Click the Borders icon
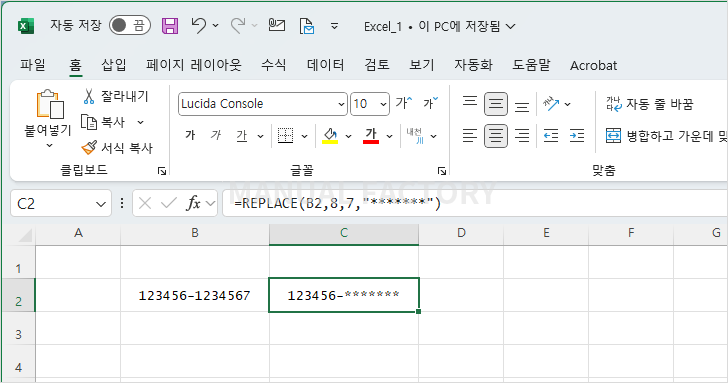The image size is (728, 383). 286,136
